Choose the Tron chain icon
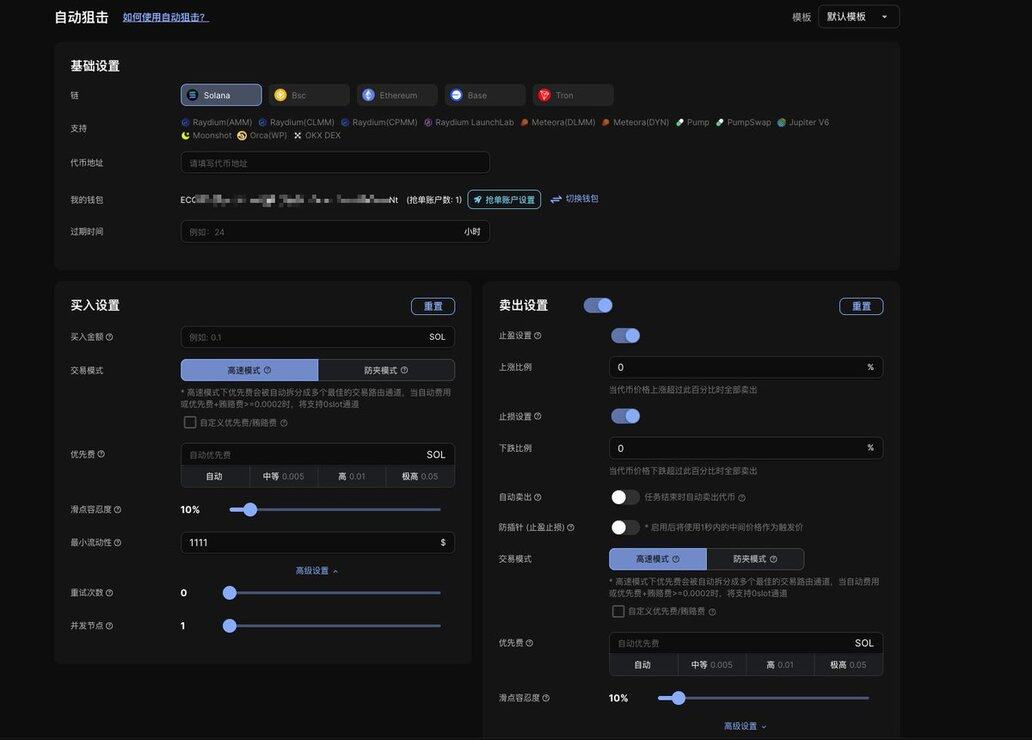The width and height of the screenshot is (1032, 740). point(545,95)
